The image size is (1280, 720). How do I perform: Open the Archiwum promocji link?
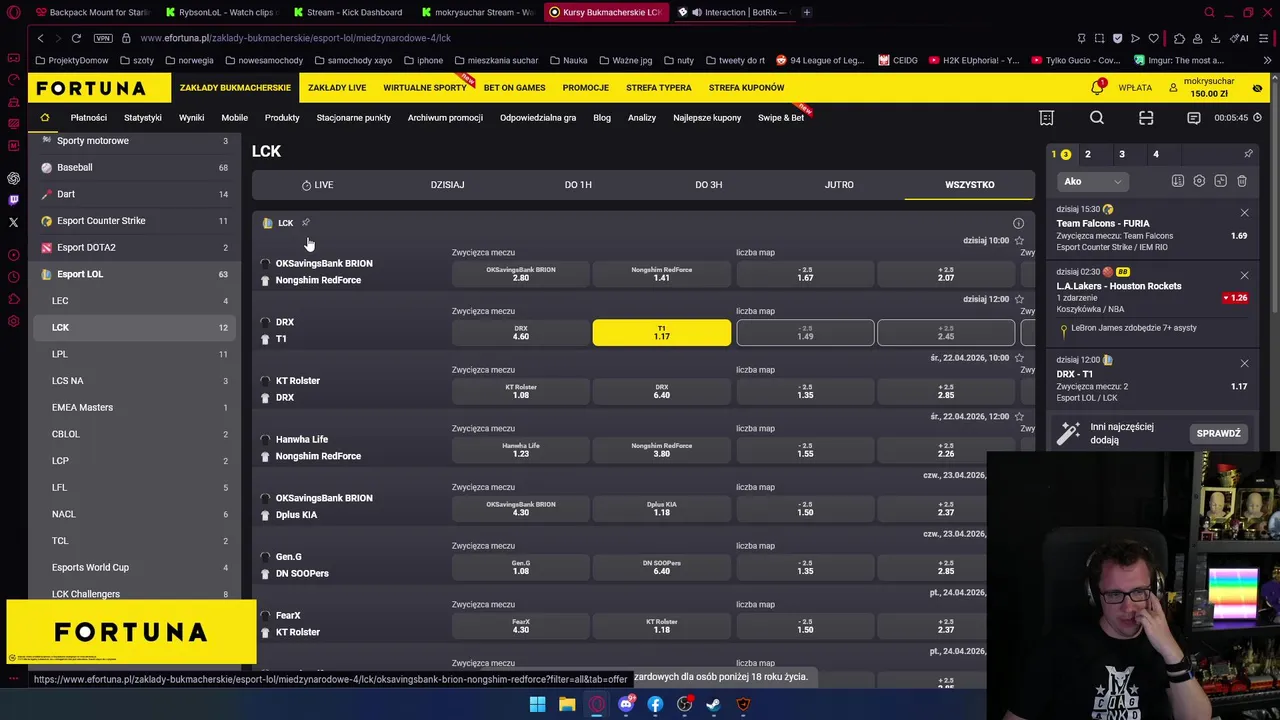tap(445, 118)
